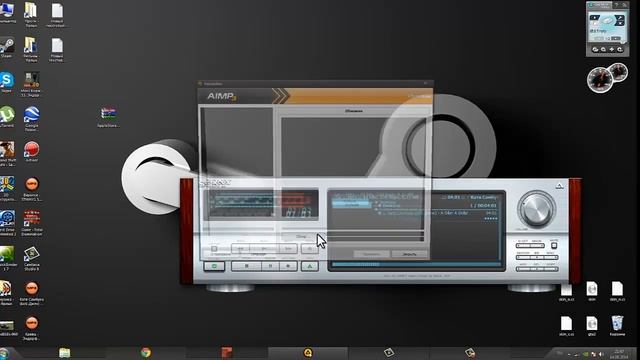
Task: Click the pause button on AIMP player
Action: coord(270,266)
